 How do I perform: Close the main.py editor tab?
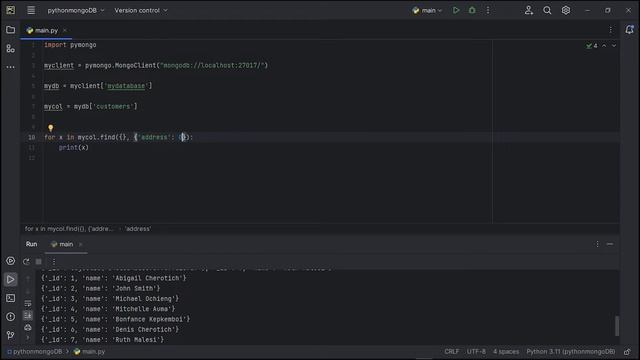(x=65, y=30)
